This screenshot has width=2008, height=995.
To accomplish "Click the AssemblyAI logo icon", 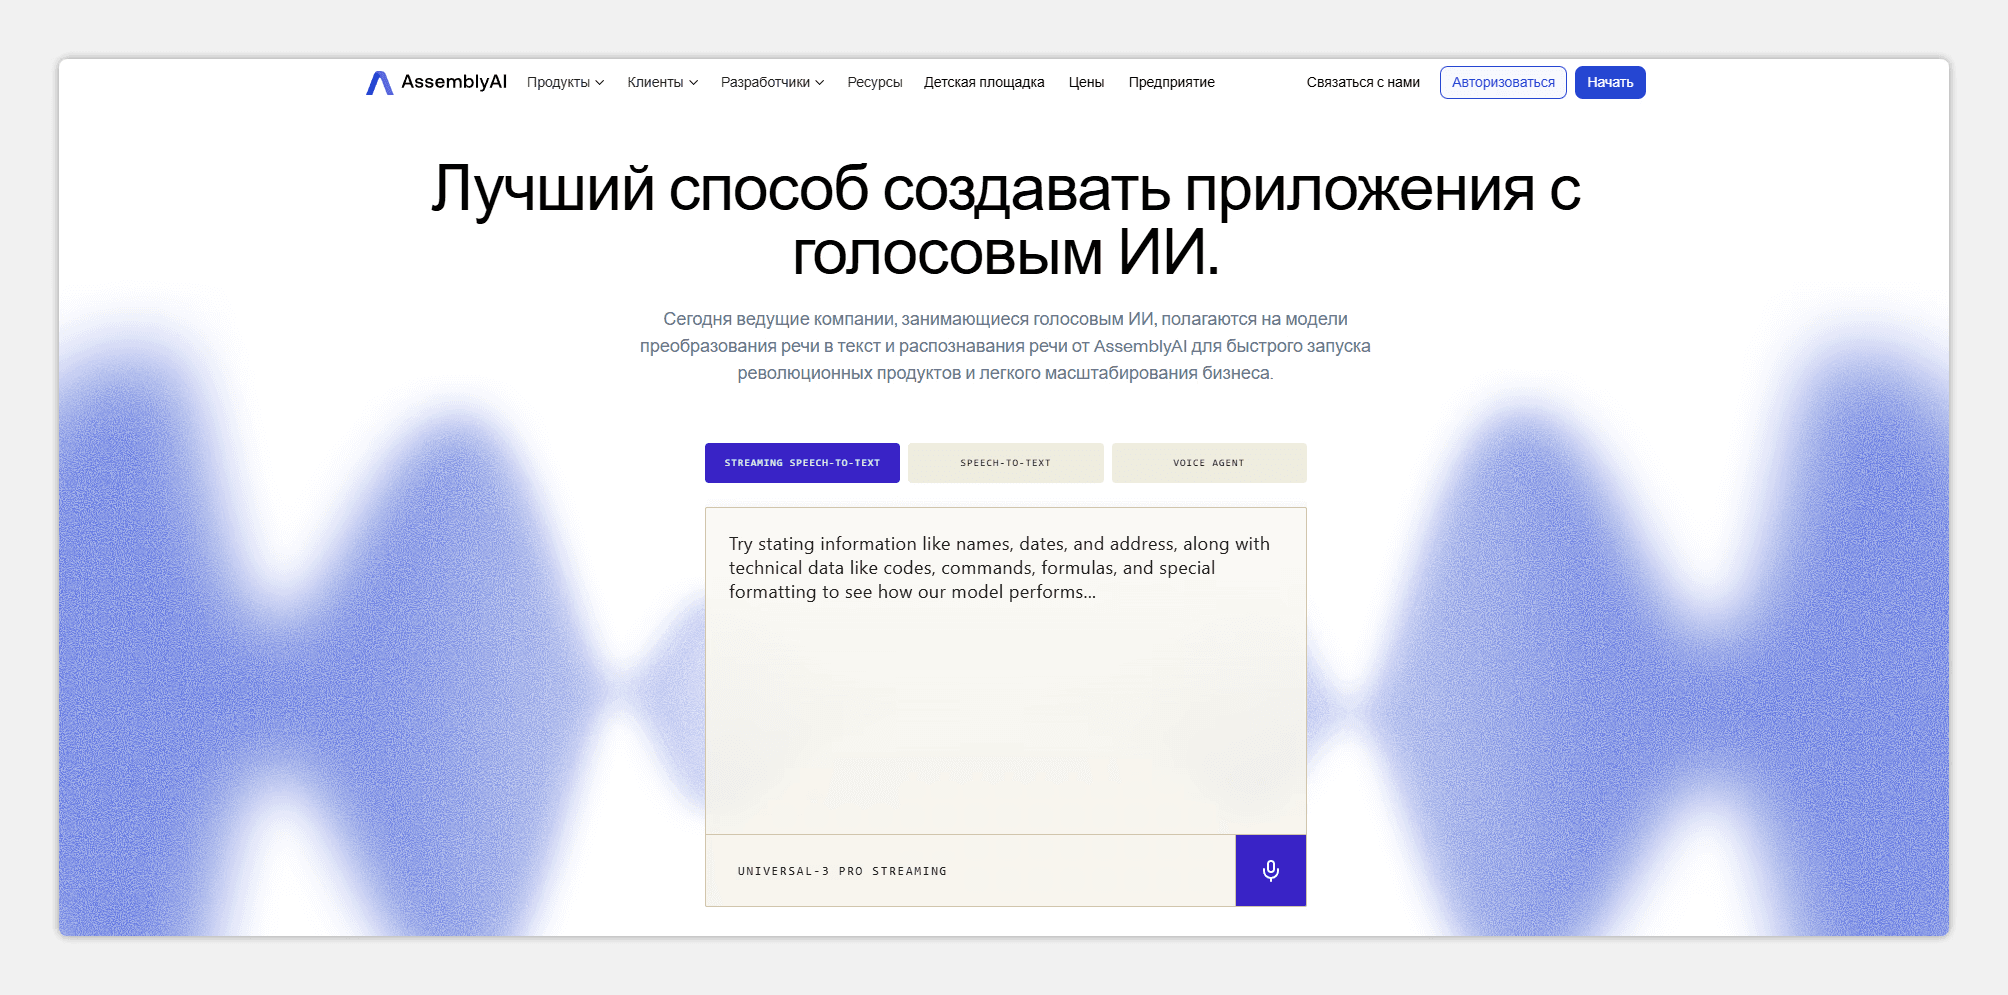I will pos(379,83).
